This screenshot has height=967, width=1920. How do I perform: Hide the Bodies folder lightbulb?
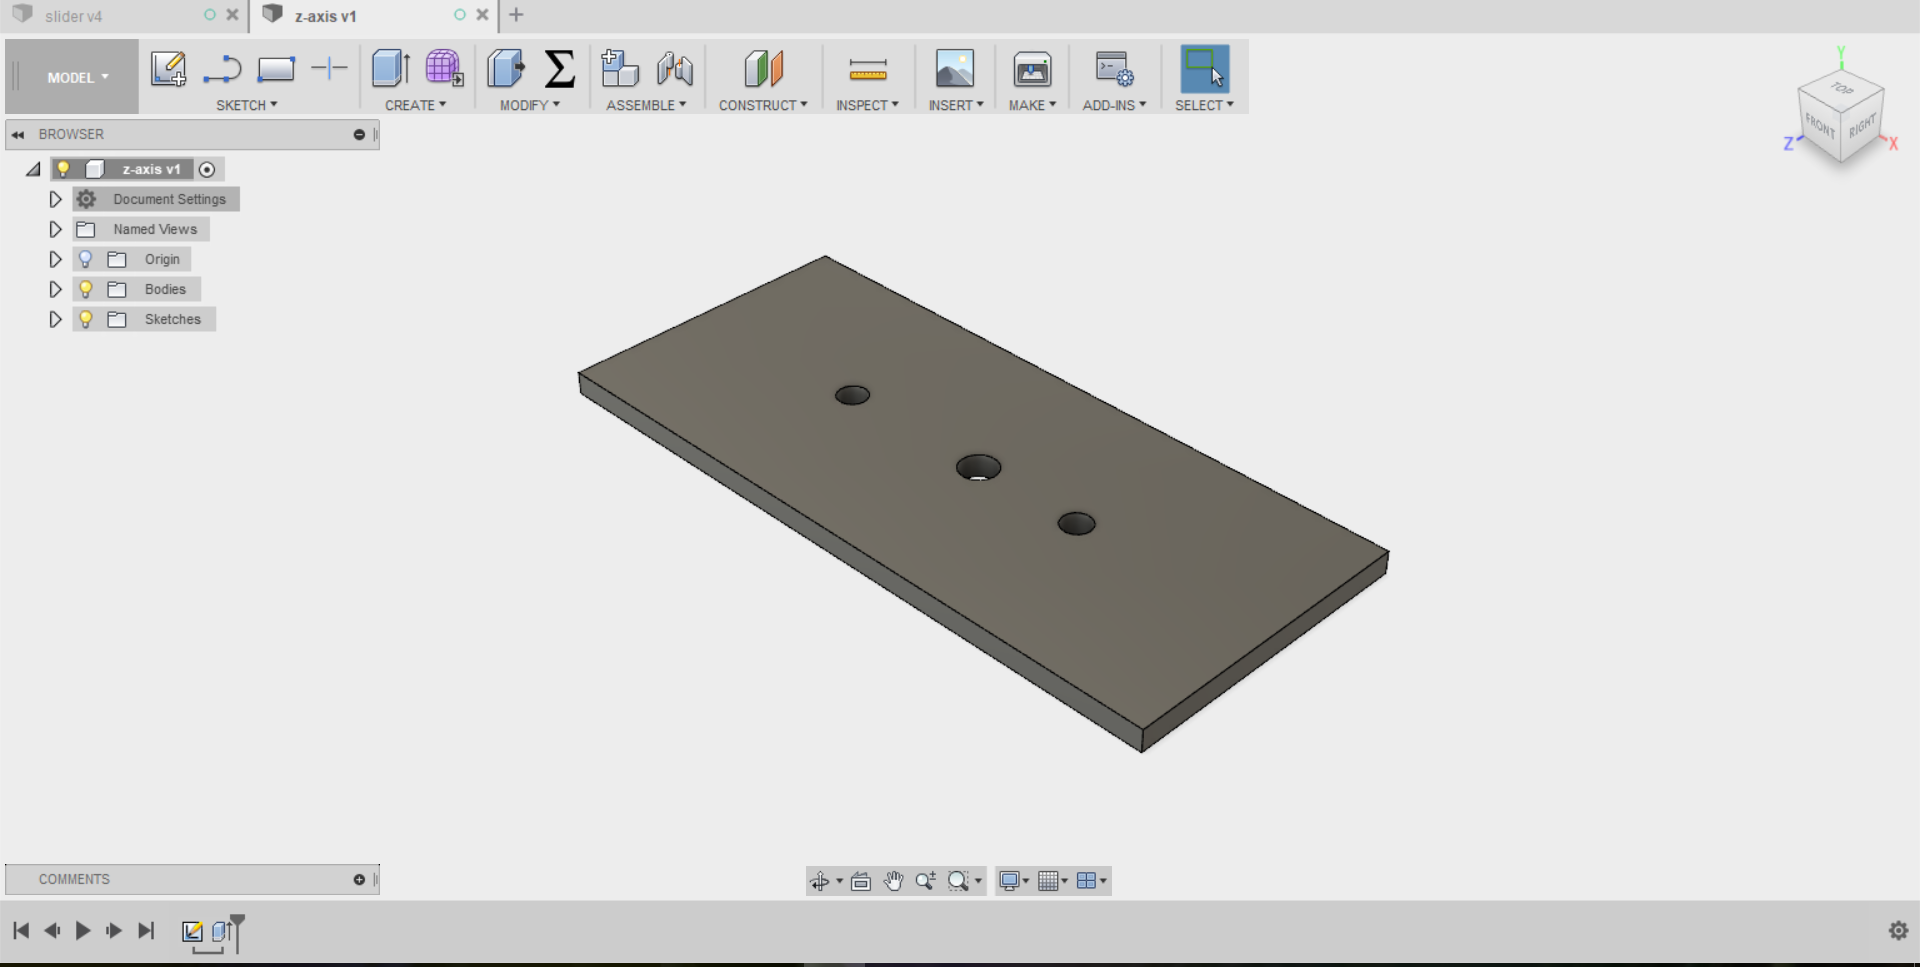(x=86, y=289)
